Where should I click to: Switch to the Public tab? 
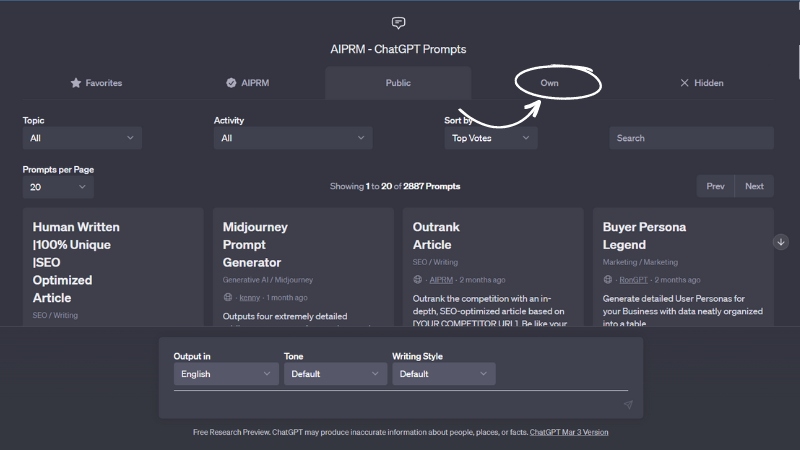click(x=398, y=83)
